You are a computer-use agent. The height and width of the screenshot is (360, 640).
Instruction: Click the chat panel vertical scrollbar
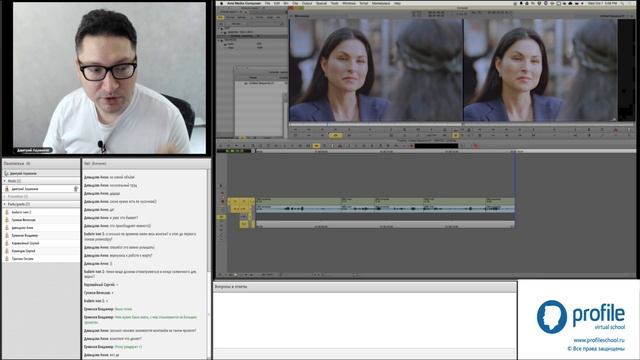pyautogui.click(x=209, y=264)
